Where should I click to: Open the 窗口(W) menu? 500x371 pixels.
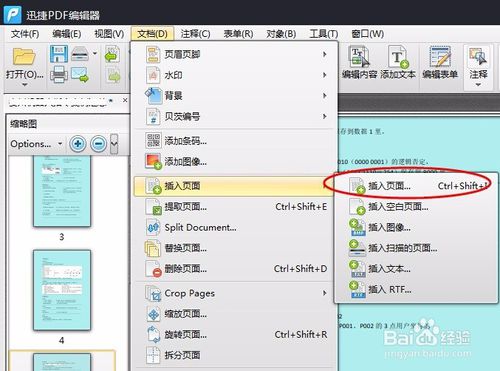tap(367, 34)
